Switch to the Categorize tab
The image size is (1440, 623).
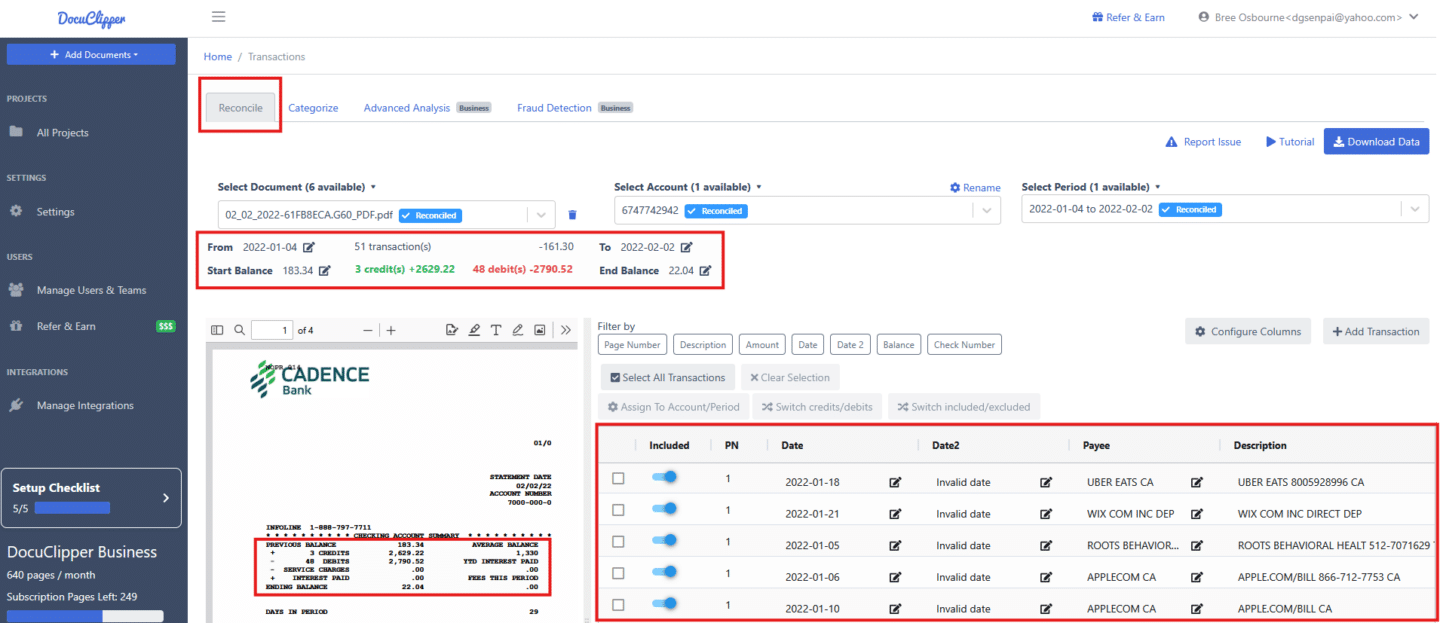(x=313, y=108)
